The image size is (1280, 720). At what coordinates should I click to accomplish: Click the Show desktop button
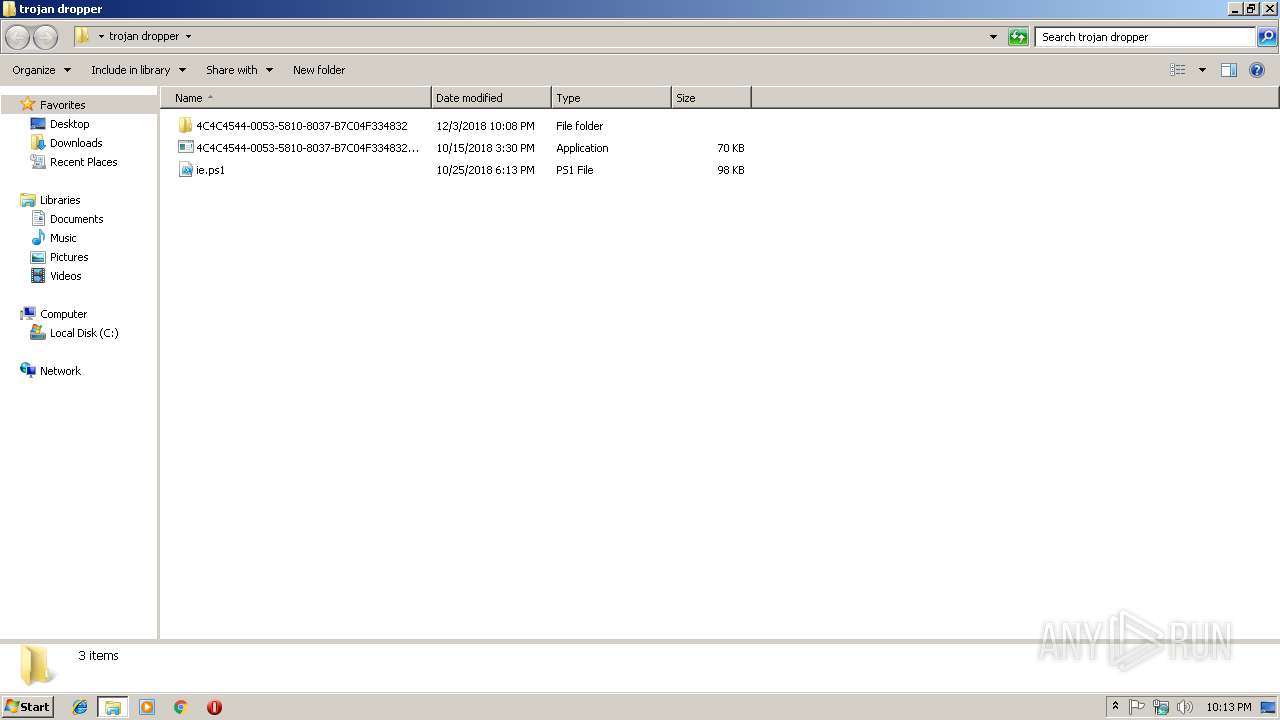(x=1269, y=707)
